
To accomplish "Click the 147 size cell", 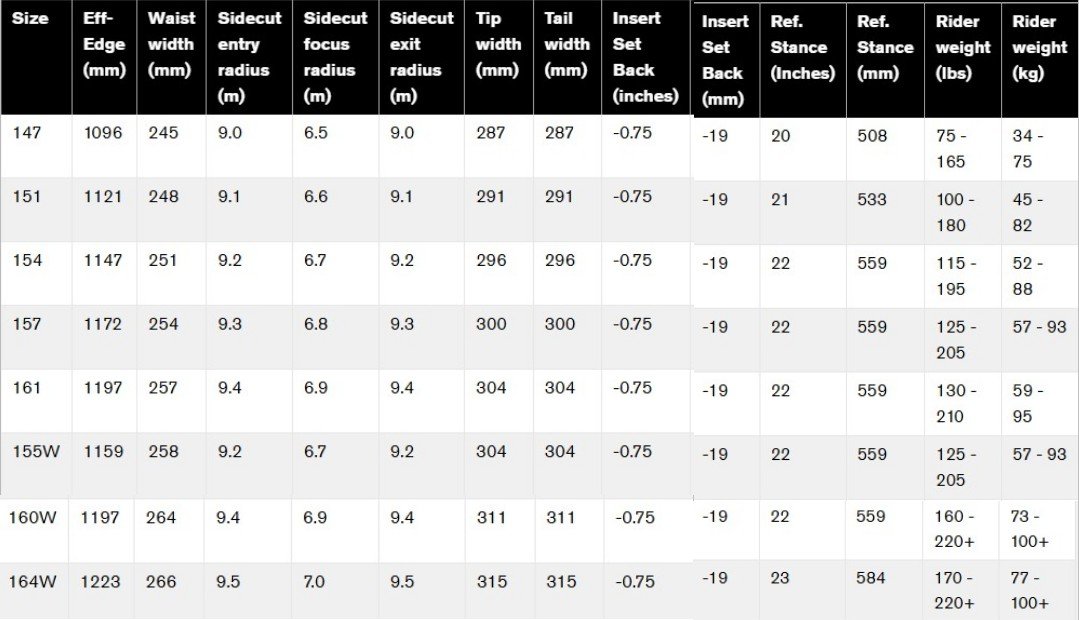I will point(27,133).
